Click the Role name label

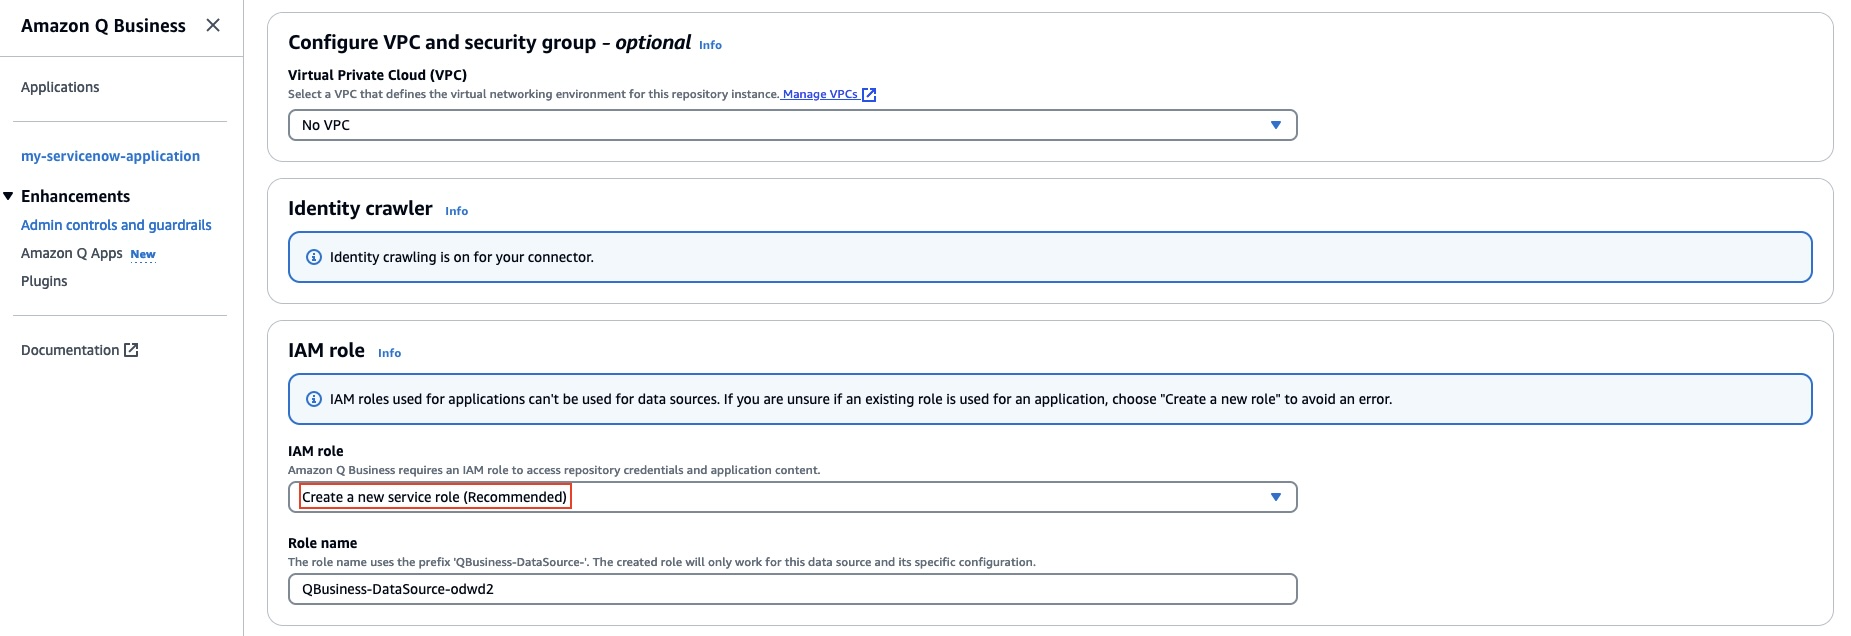(322, 543)
